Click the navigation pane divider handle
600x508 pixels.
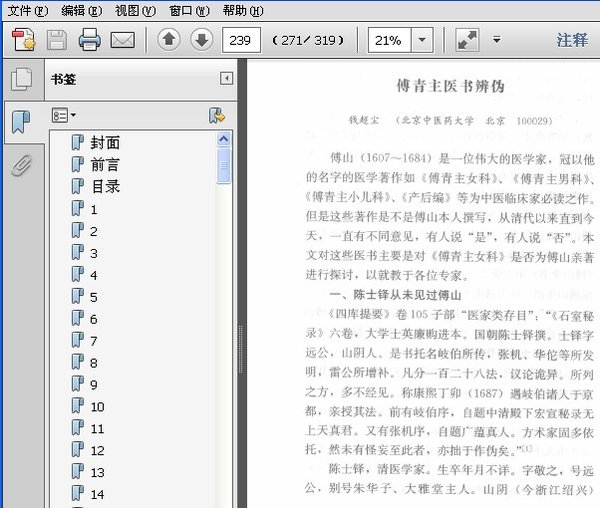click(x=241, y=348)
